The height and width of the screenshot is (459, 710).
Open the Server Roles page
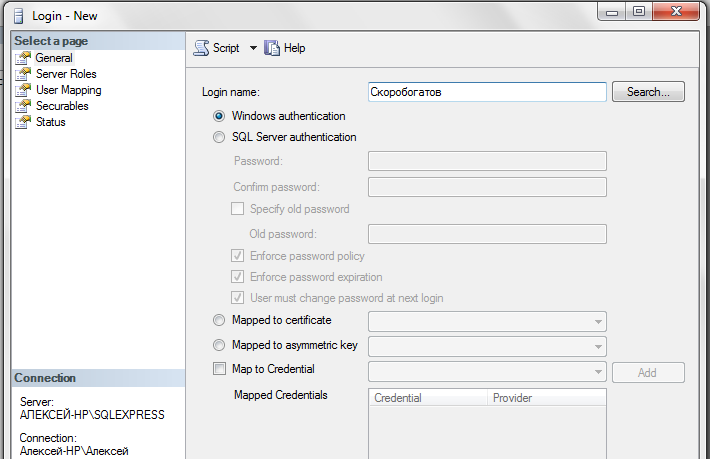click(x=66, y=74)
